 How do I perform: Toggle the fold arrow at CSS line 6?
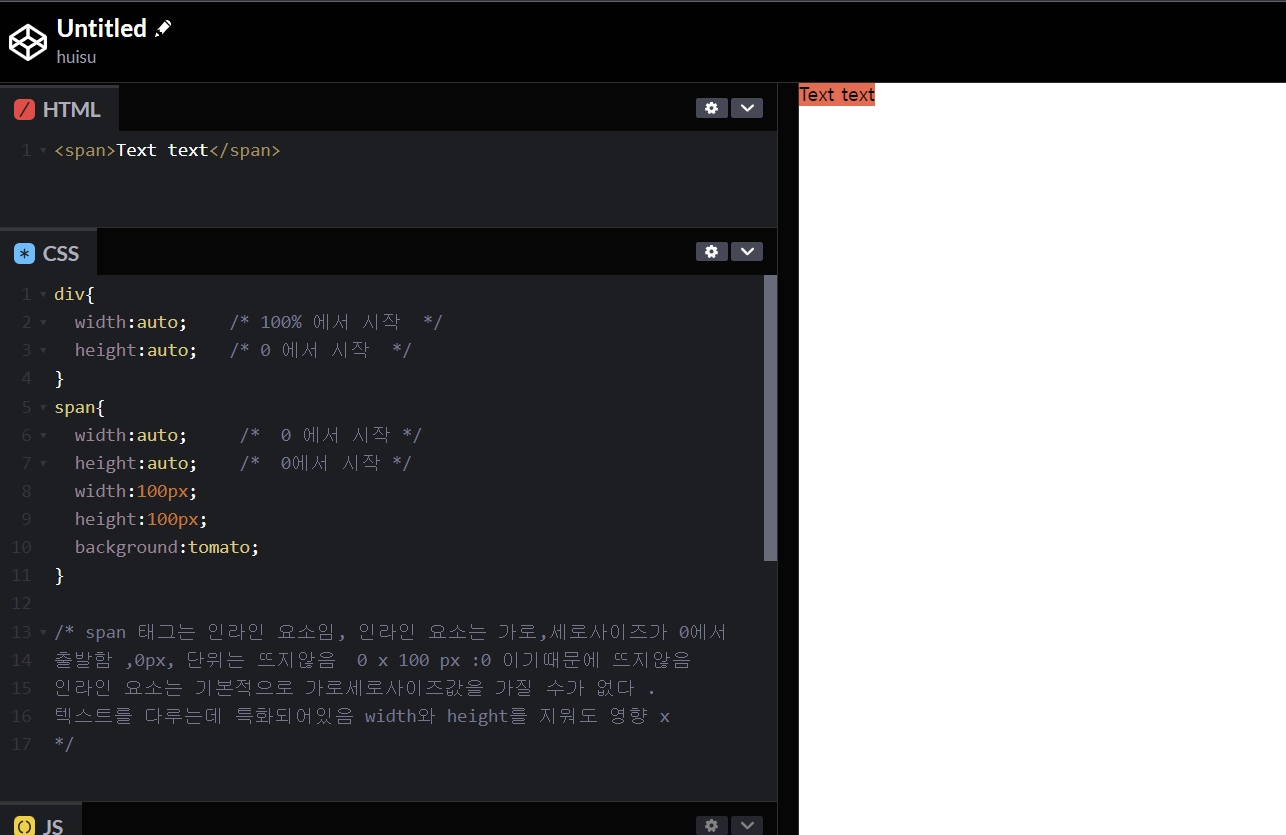point(43,435)
